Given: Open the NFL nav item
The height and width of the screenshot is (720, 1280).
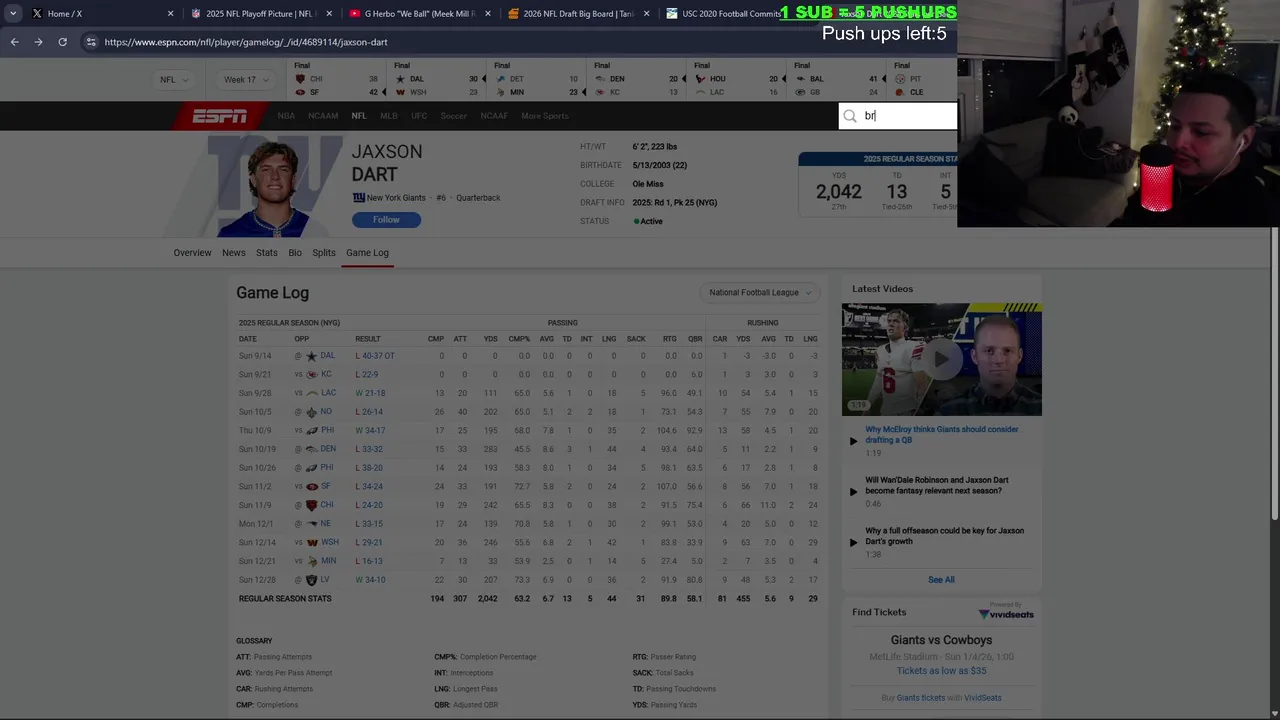Looking at the screenshot, I should (x=359, y=116).
